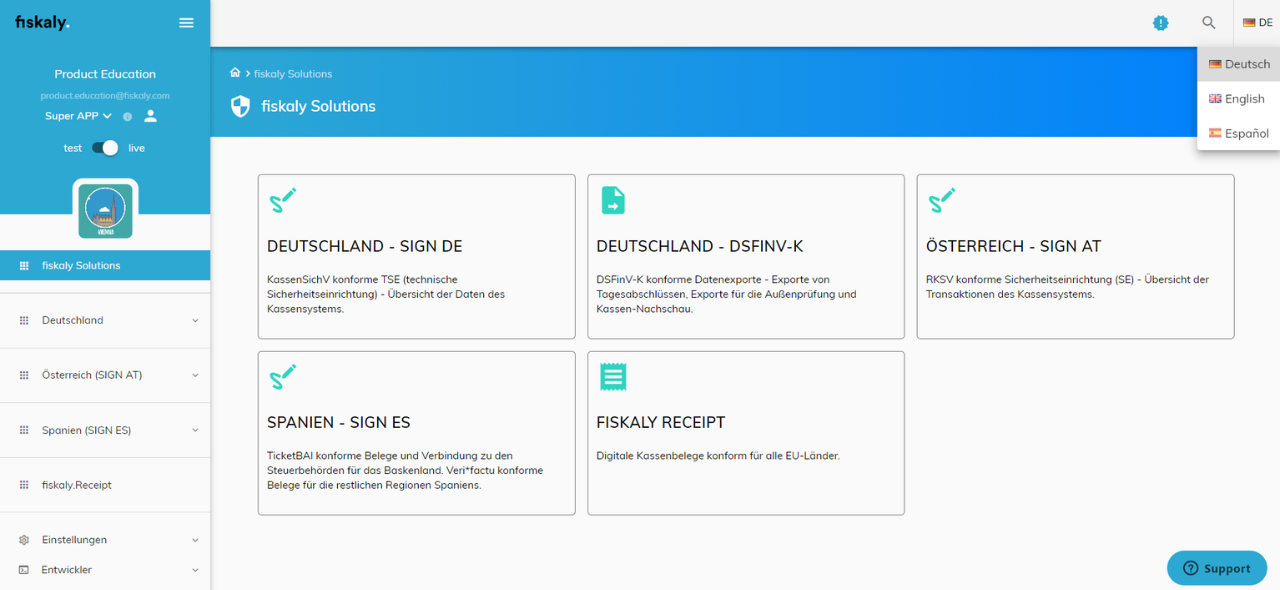
Task: Click 'TicketBAI konforme Belege' description text
Action: click(405, 470)
